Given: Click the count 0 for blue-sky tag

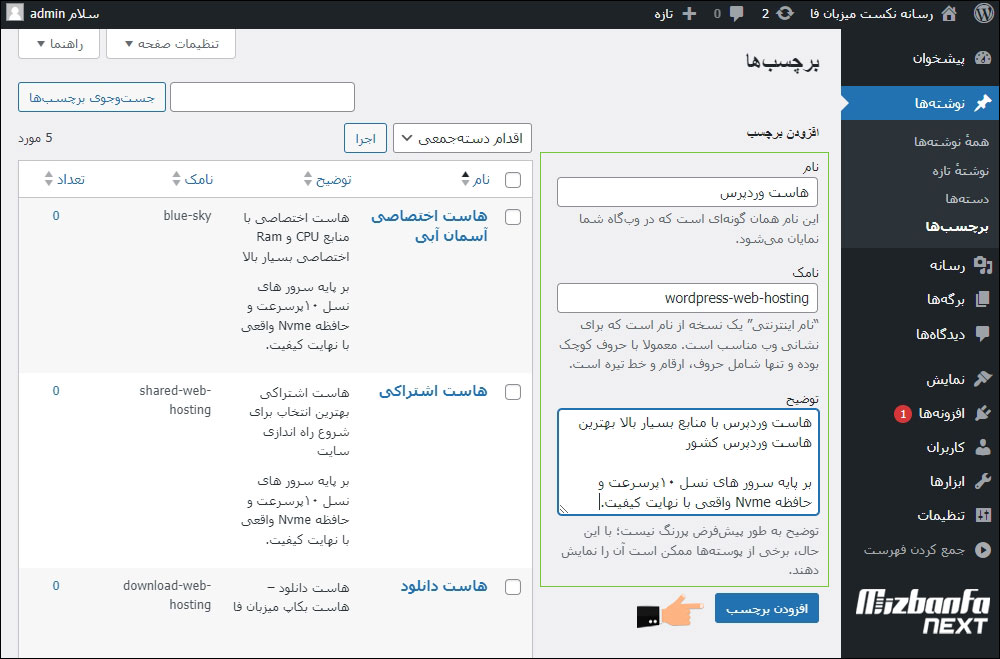Looking at the screenshot, I should coord(56,216).
